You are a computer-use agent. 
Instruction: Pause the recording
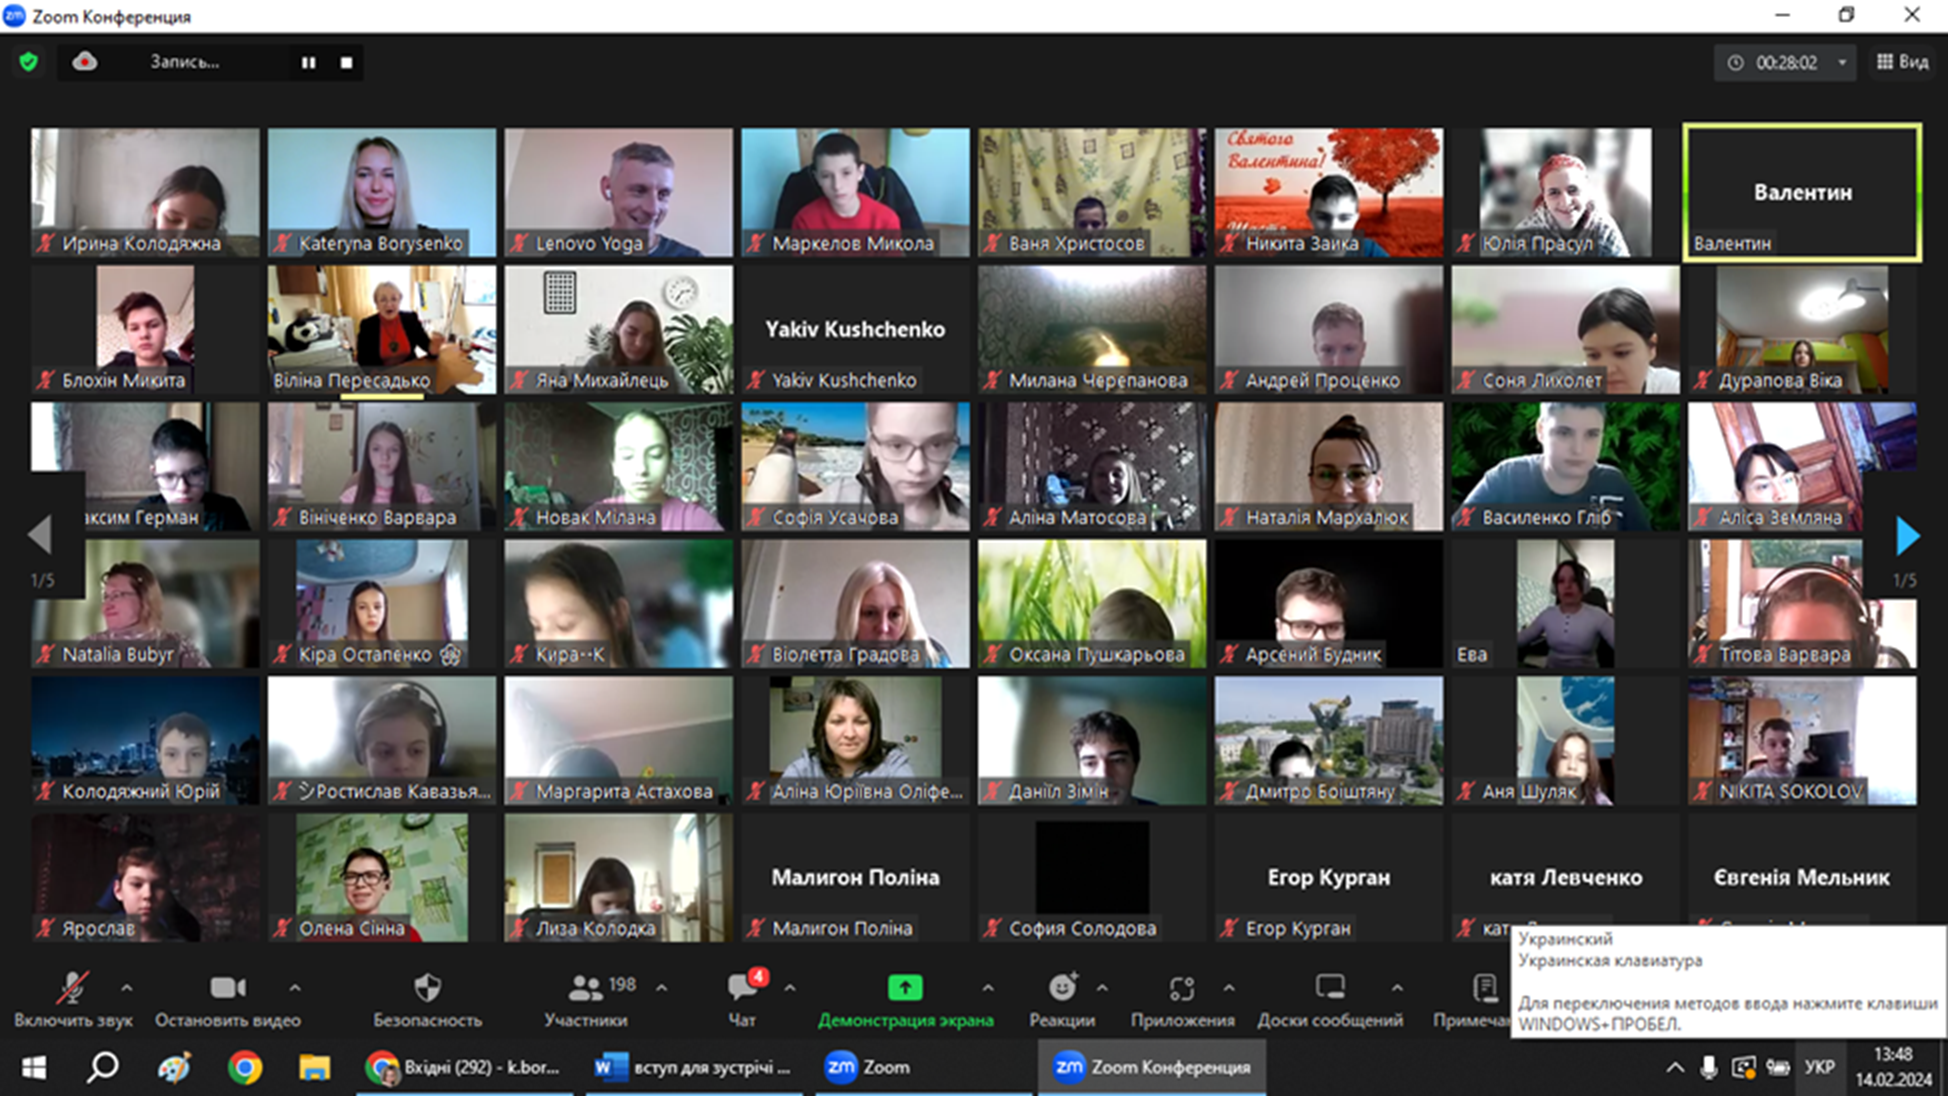click(309, 62)
